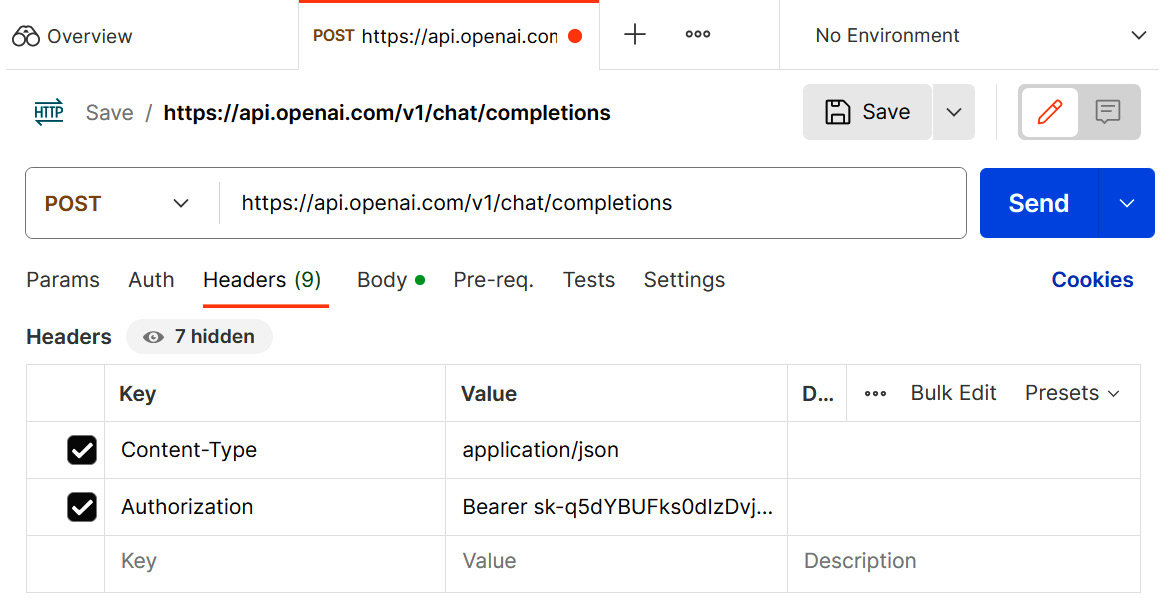Open a new tab with plus icon
This screenshot has height=599, width=1165.
coord(635,34)
